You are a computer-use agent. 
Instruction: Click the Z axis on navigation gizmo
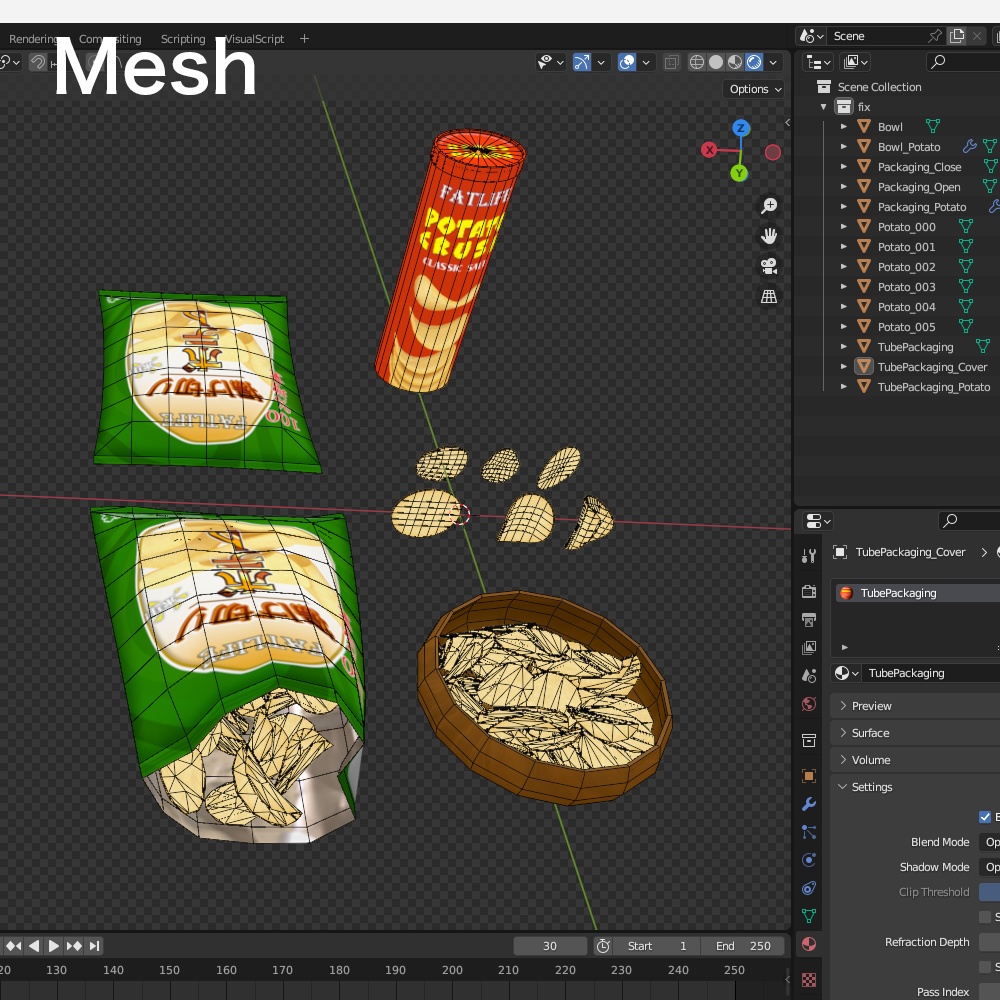(x=740, y=128)
